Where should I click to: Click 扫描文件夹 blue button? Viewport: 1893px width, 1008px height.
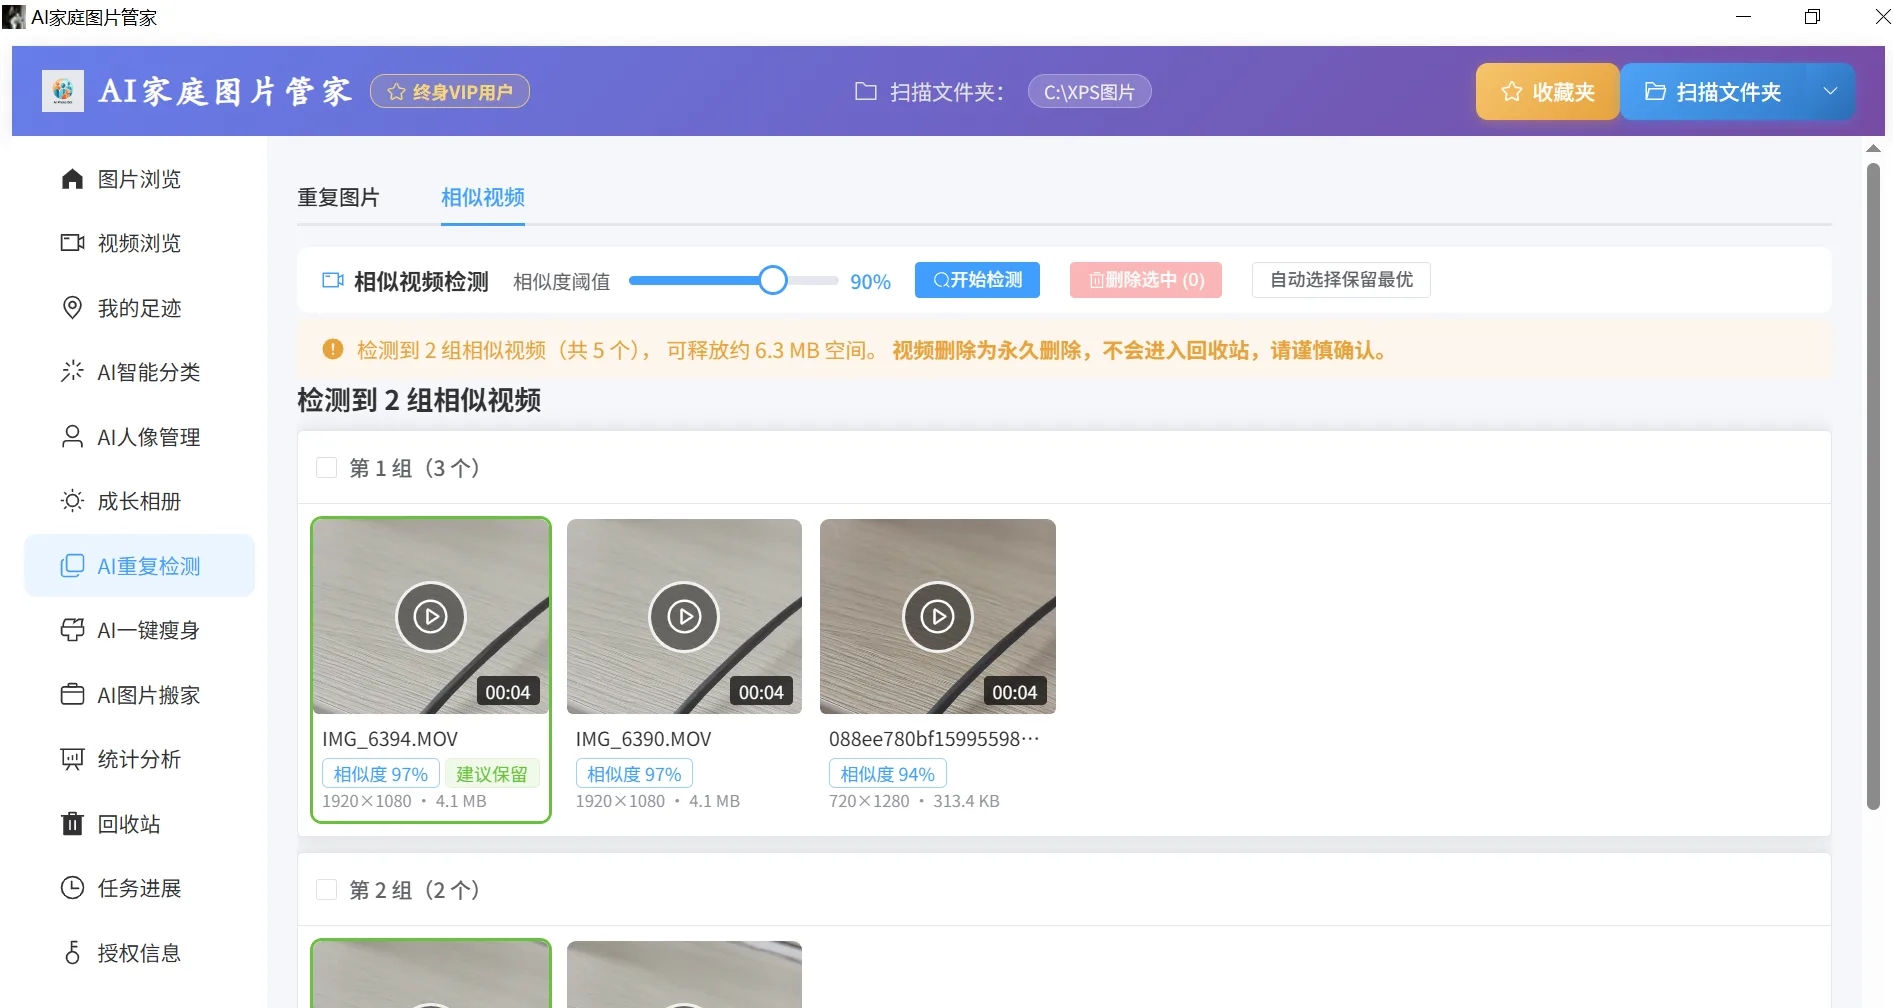click(x=1714, y=92)
